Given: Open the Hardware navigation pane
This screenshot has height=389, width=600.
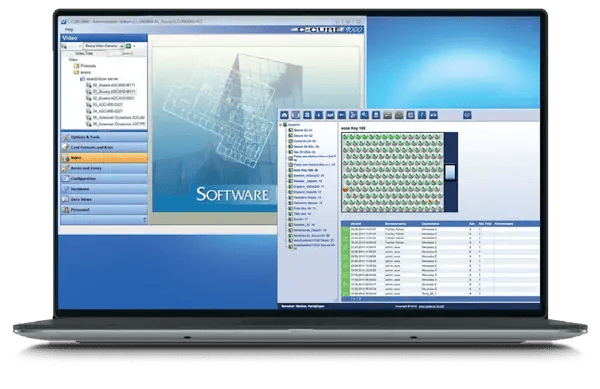Looking at the screenshot, I should pos(104,189).
